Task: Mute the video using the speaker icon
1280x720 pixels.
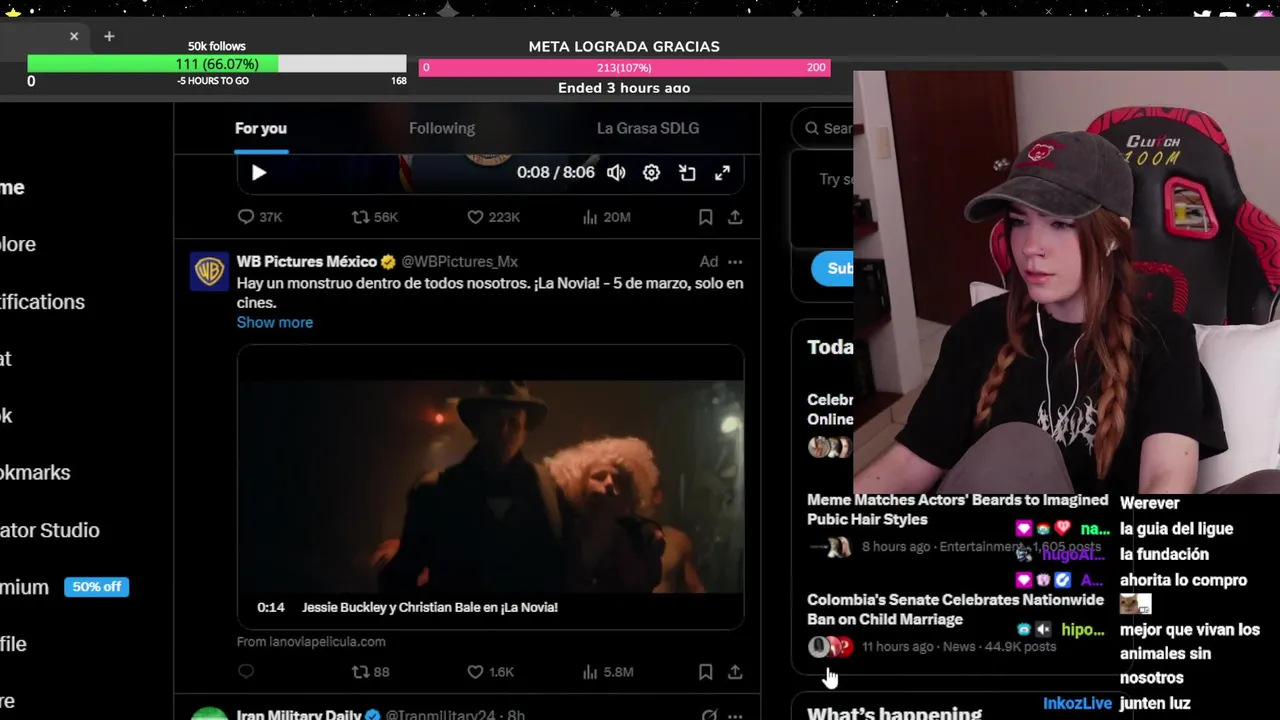Action: (x=616, y=173)
